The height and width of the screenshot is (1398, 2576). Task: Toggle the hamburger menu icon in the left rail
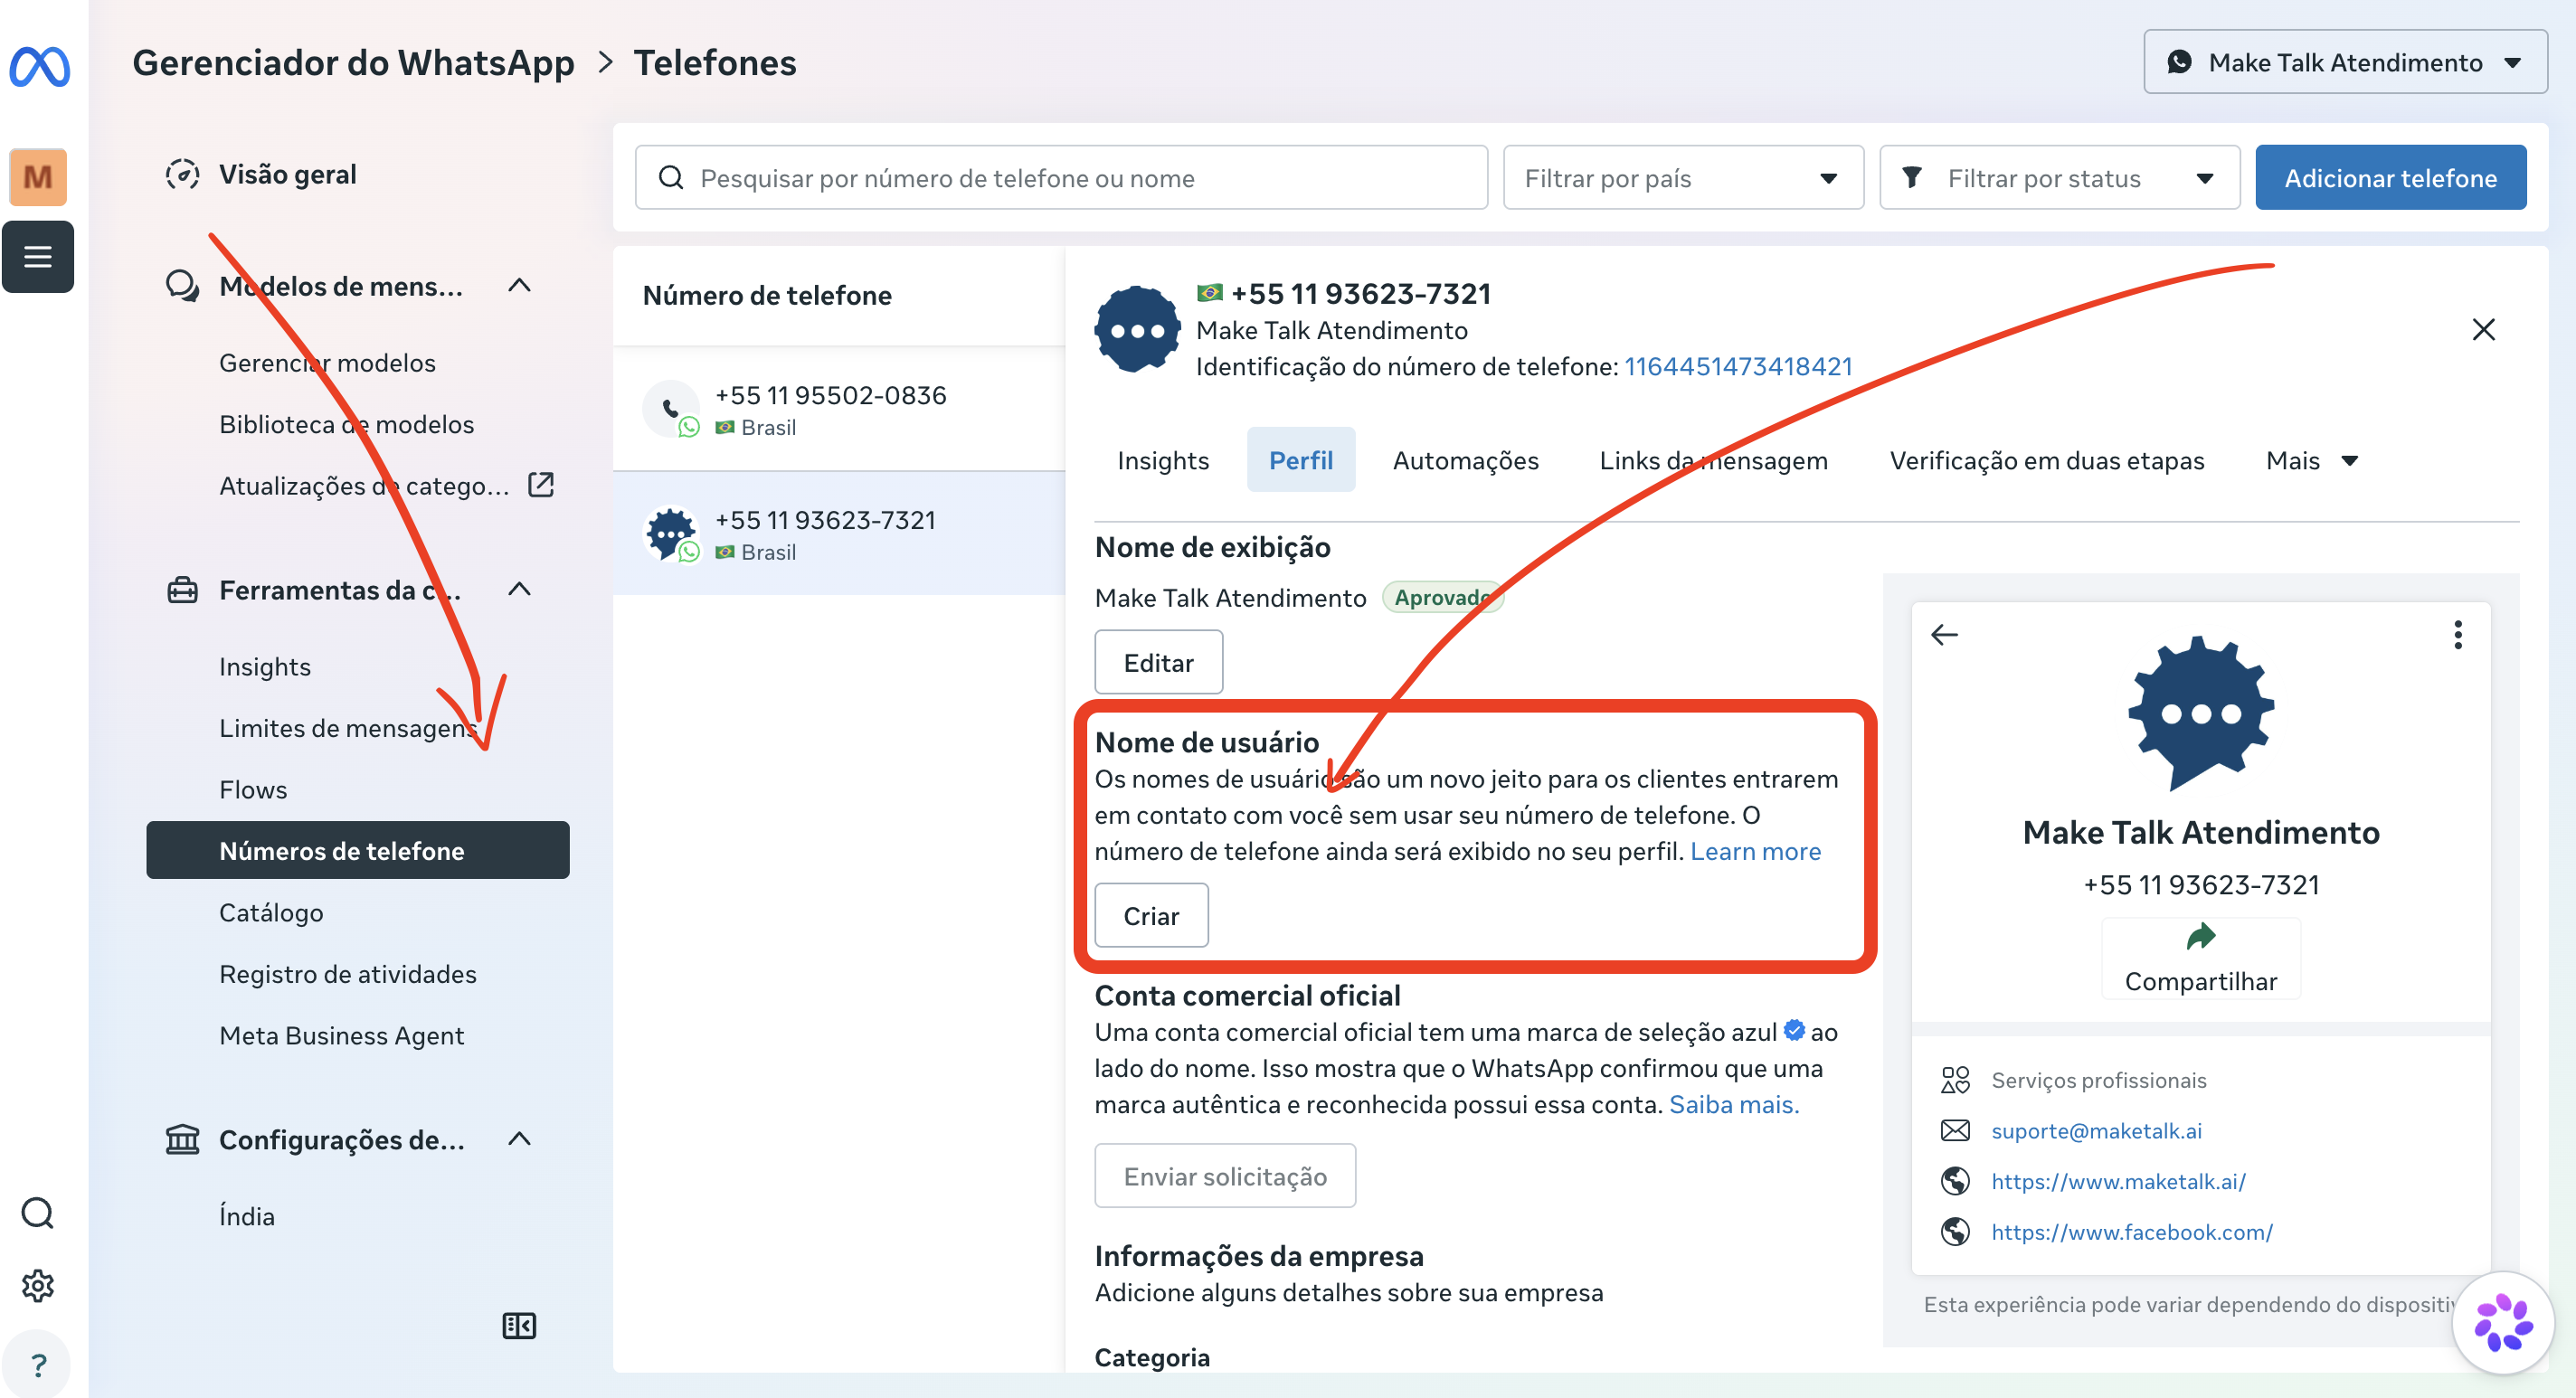pyautogui.click(x=38, y=257)
